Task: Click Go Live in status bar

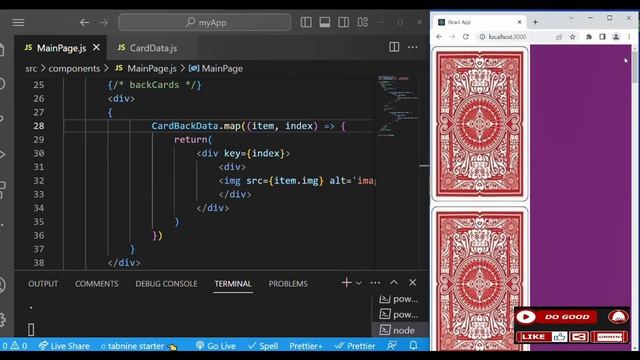Action: click(x=216, y=346)
